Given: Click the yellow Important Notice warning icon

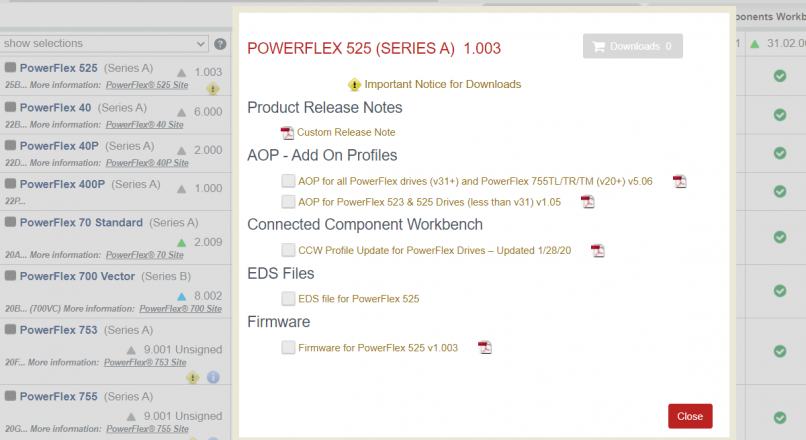Looking at the screenshot, I should click(x=354, y=84).
